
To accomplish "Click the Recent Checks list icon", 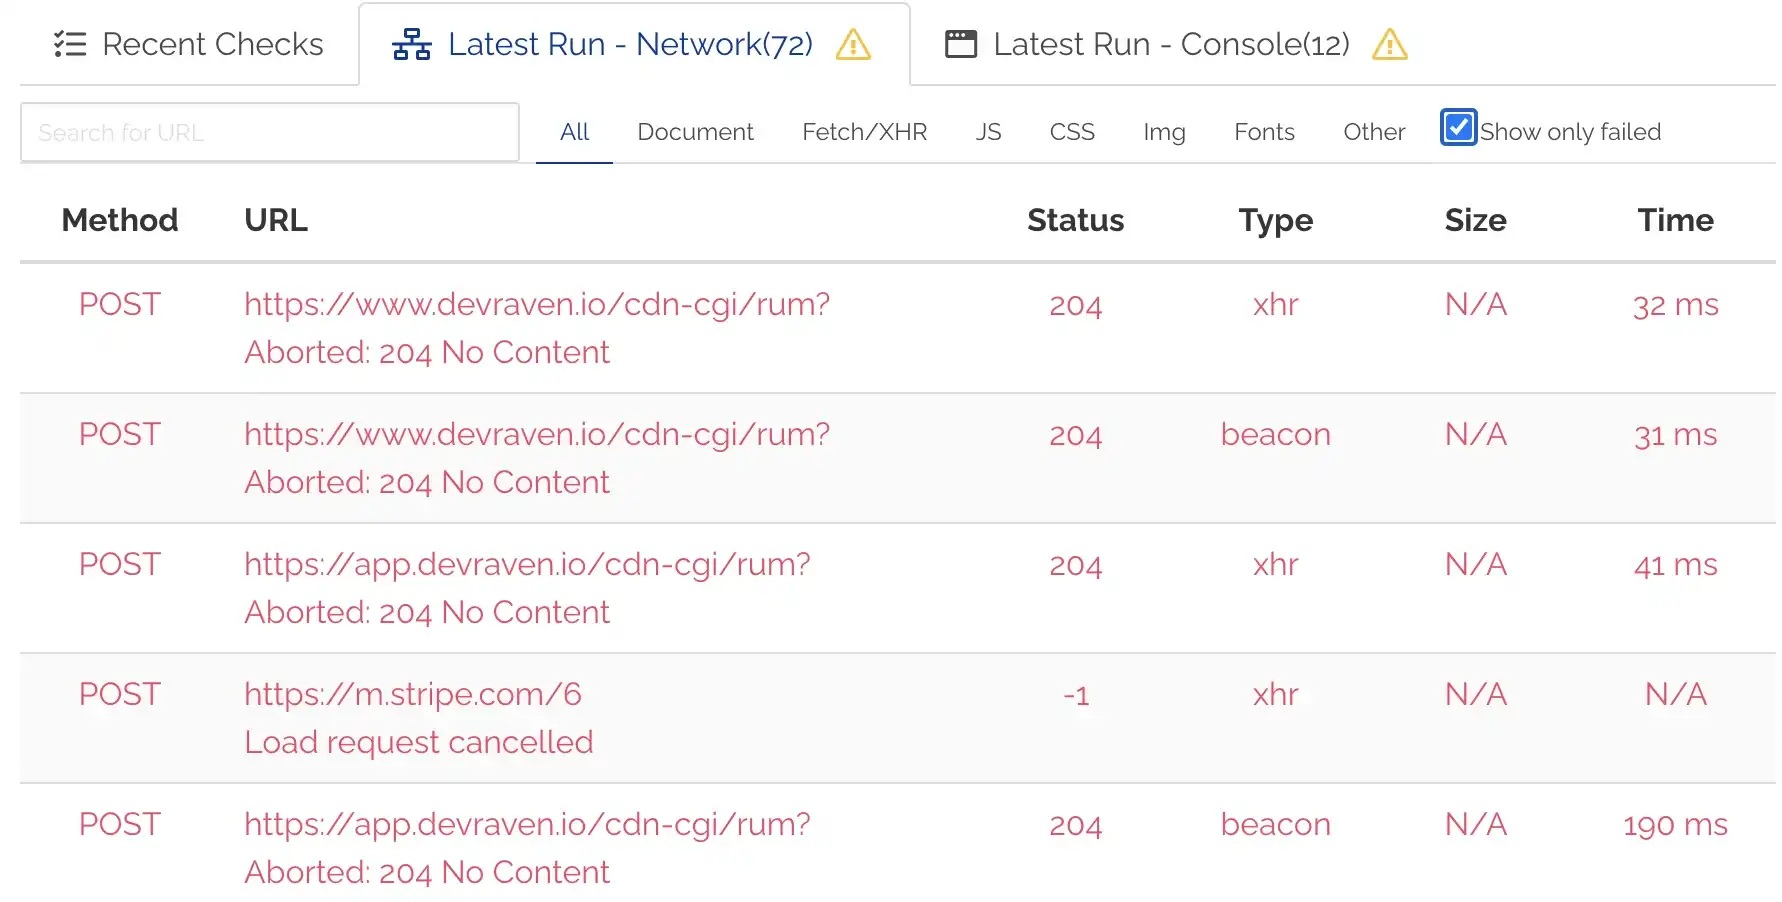I will coord(70,43).
